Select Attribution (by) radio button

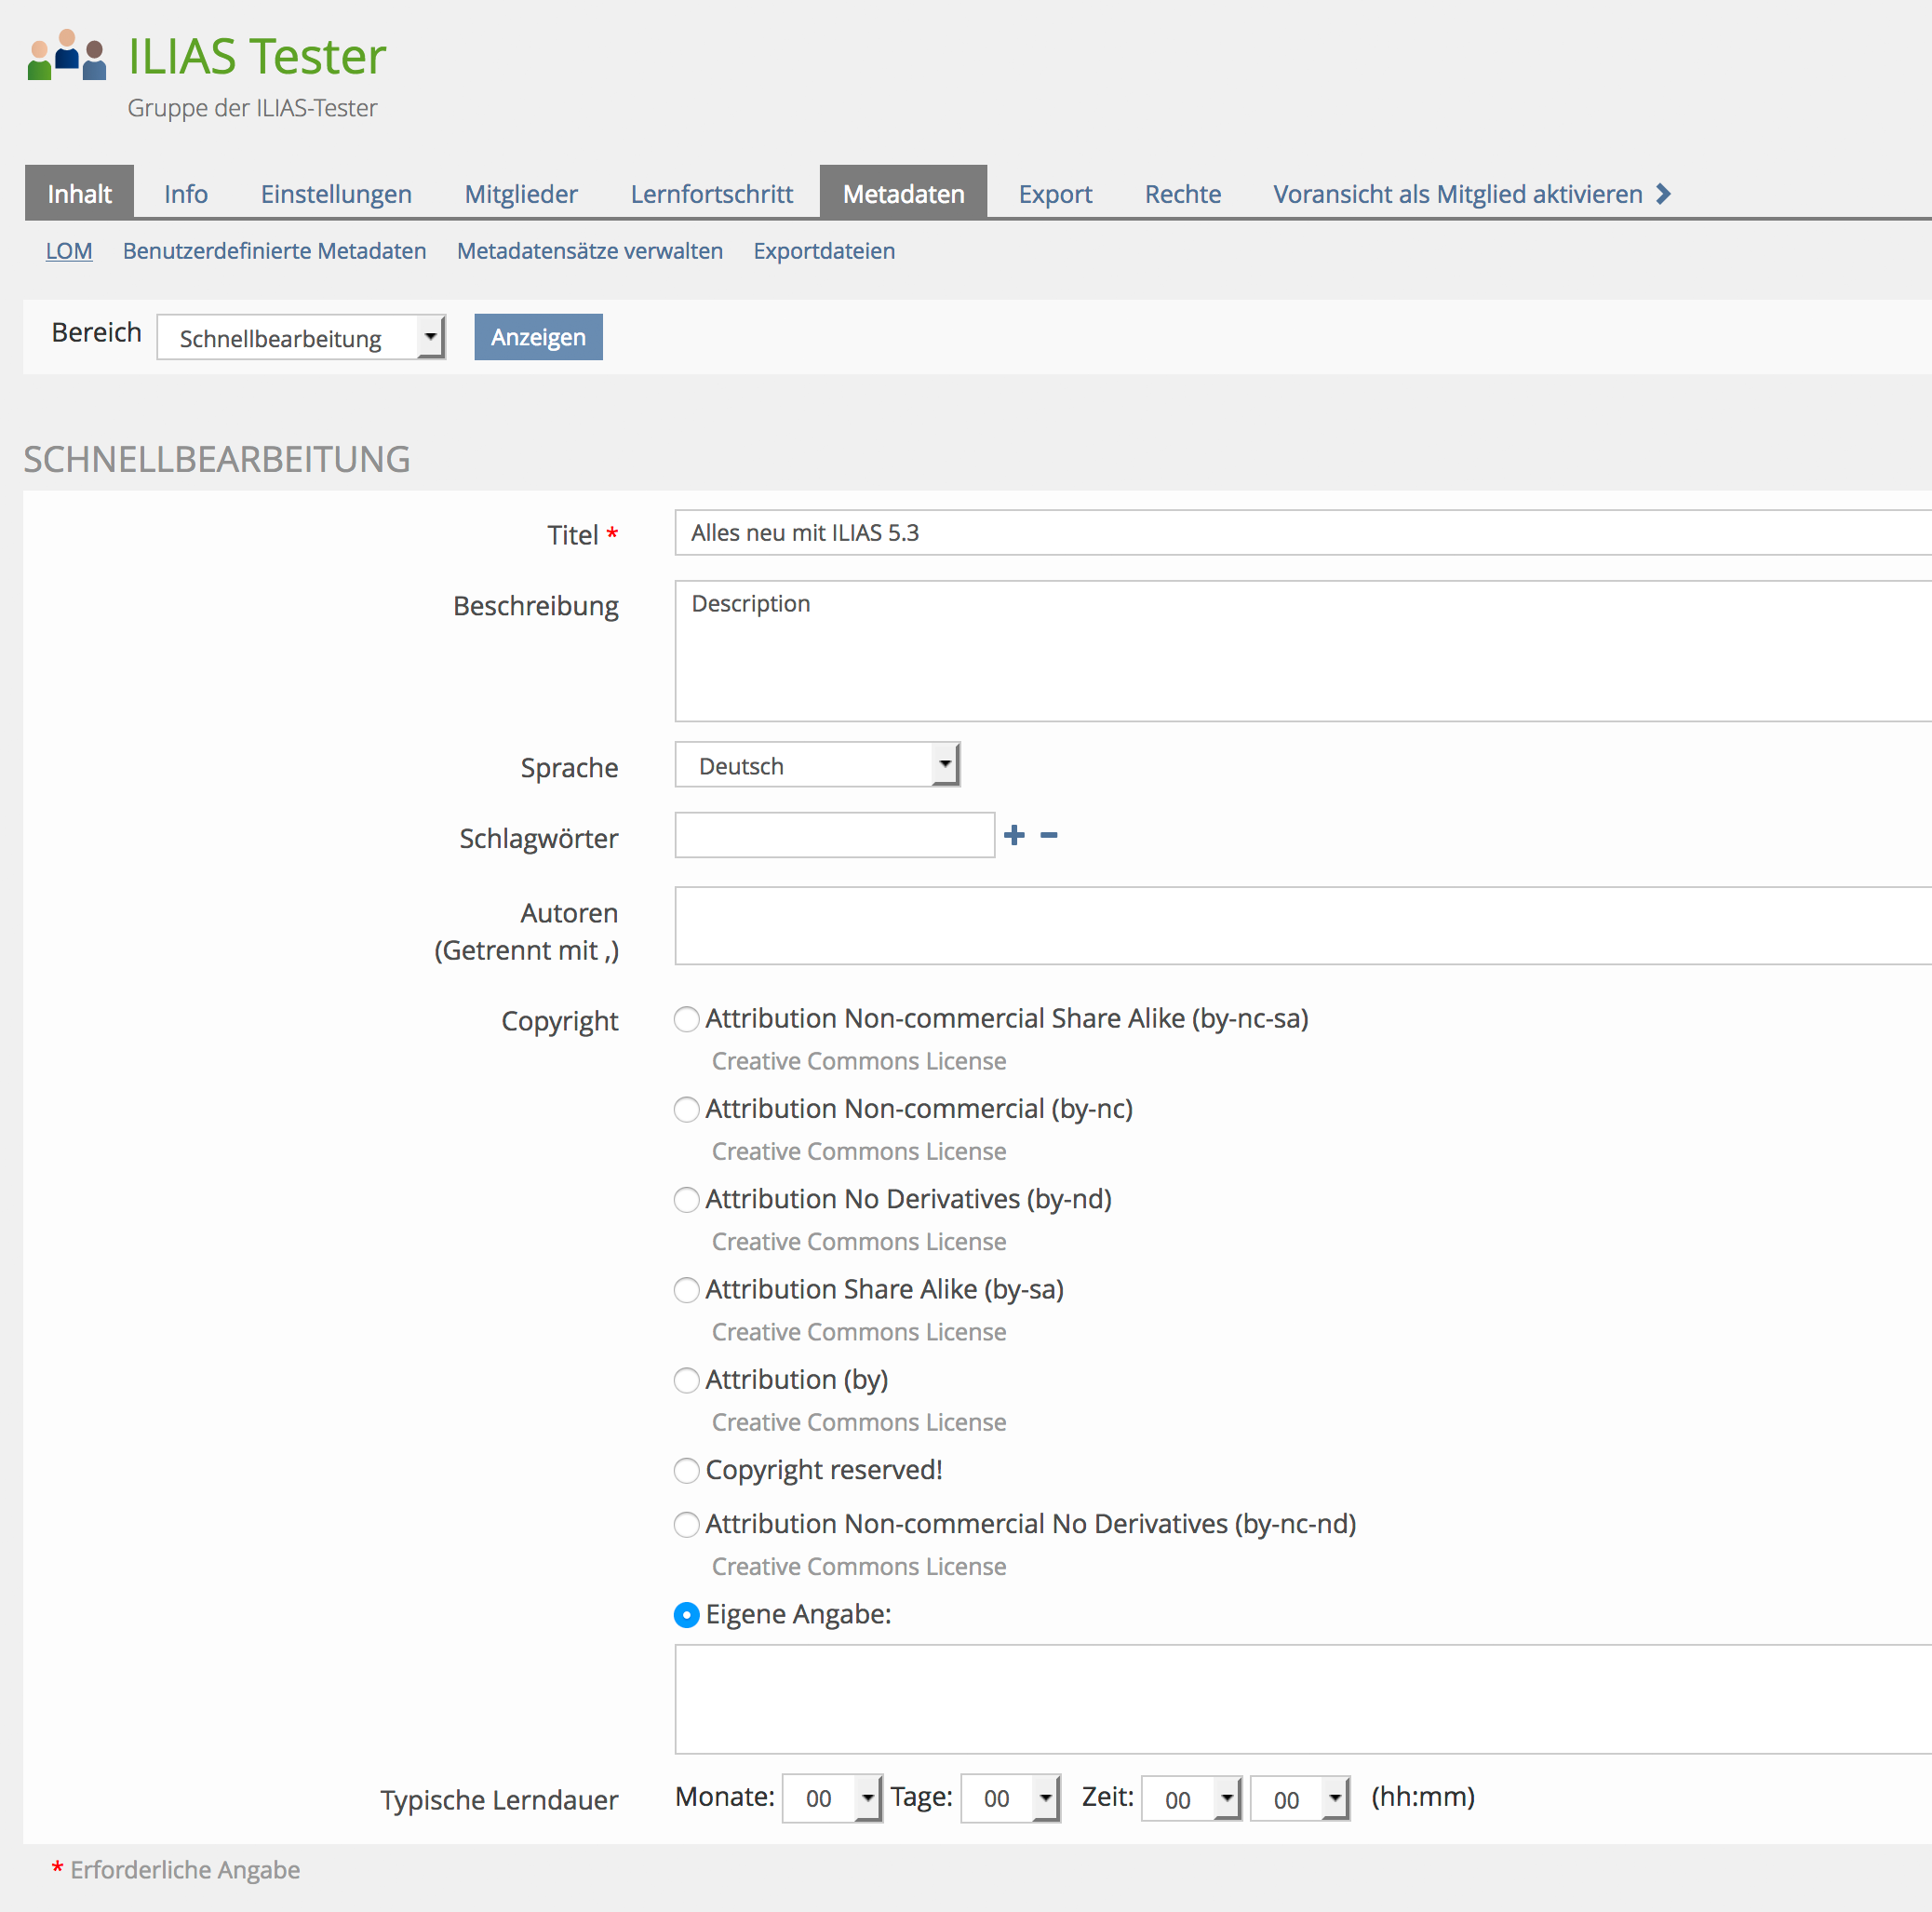click(686, 1380)
